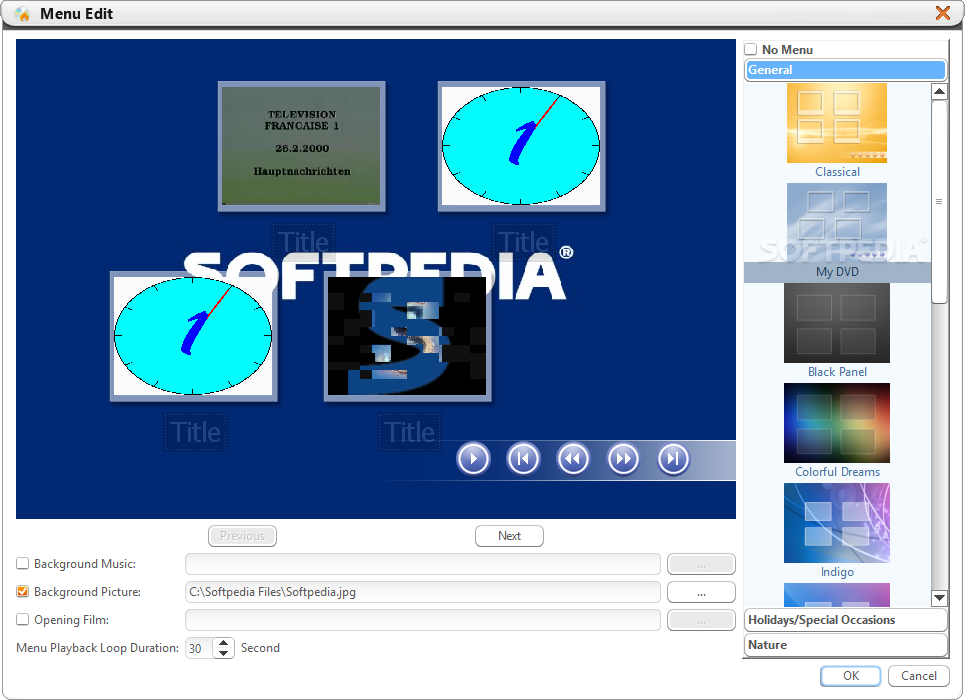965x700 pixels.
Task: Select the top-right clock video thumbnail
Action: coord(521,147)
